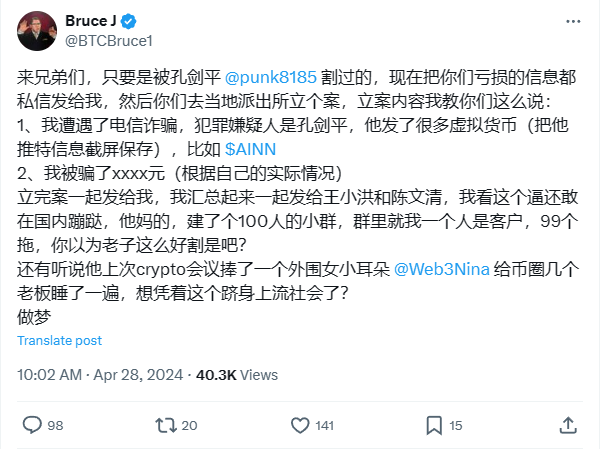This screenshot has height=449, width=600.
Task: Click the reply speech bubble icon
Action: click(32, 425)
